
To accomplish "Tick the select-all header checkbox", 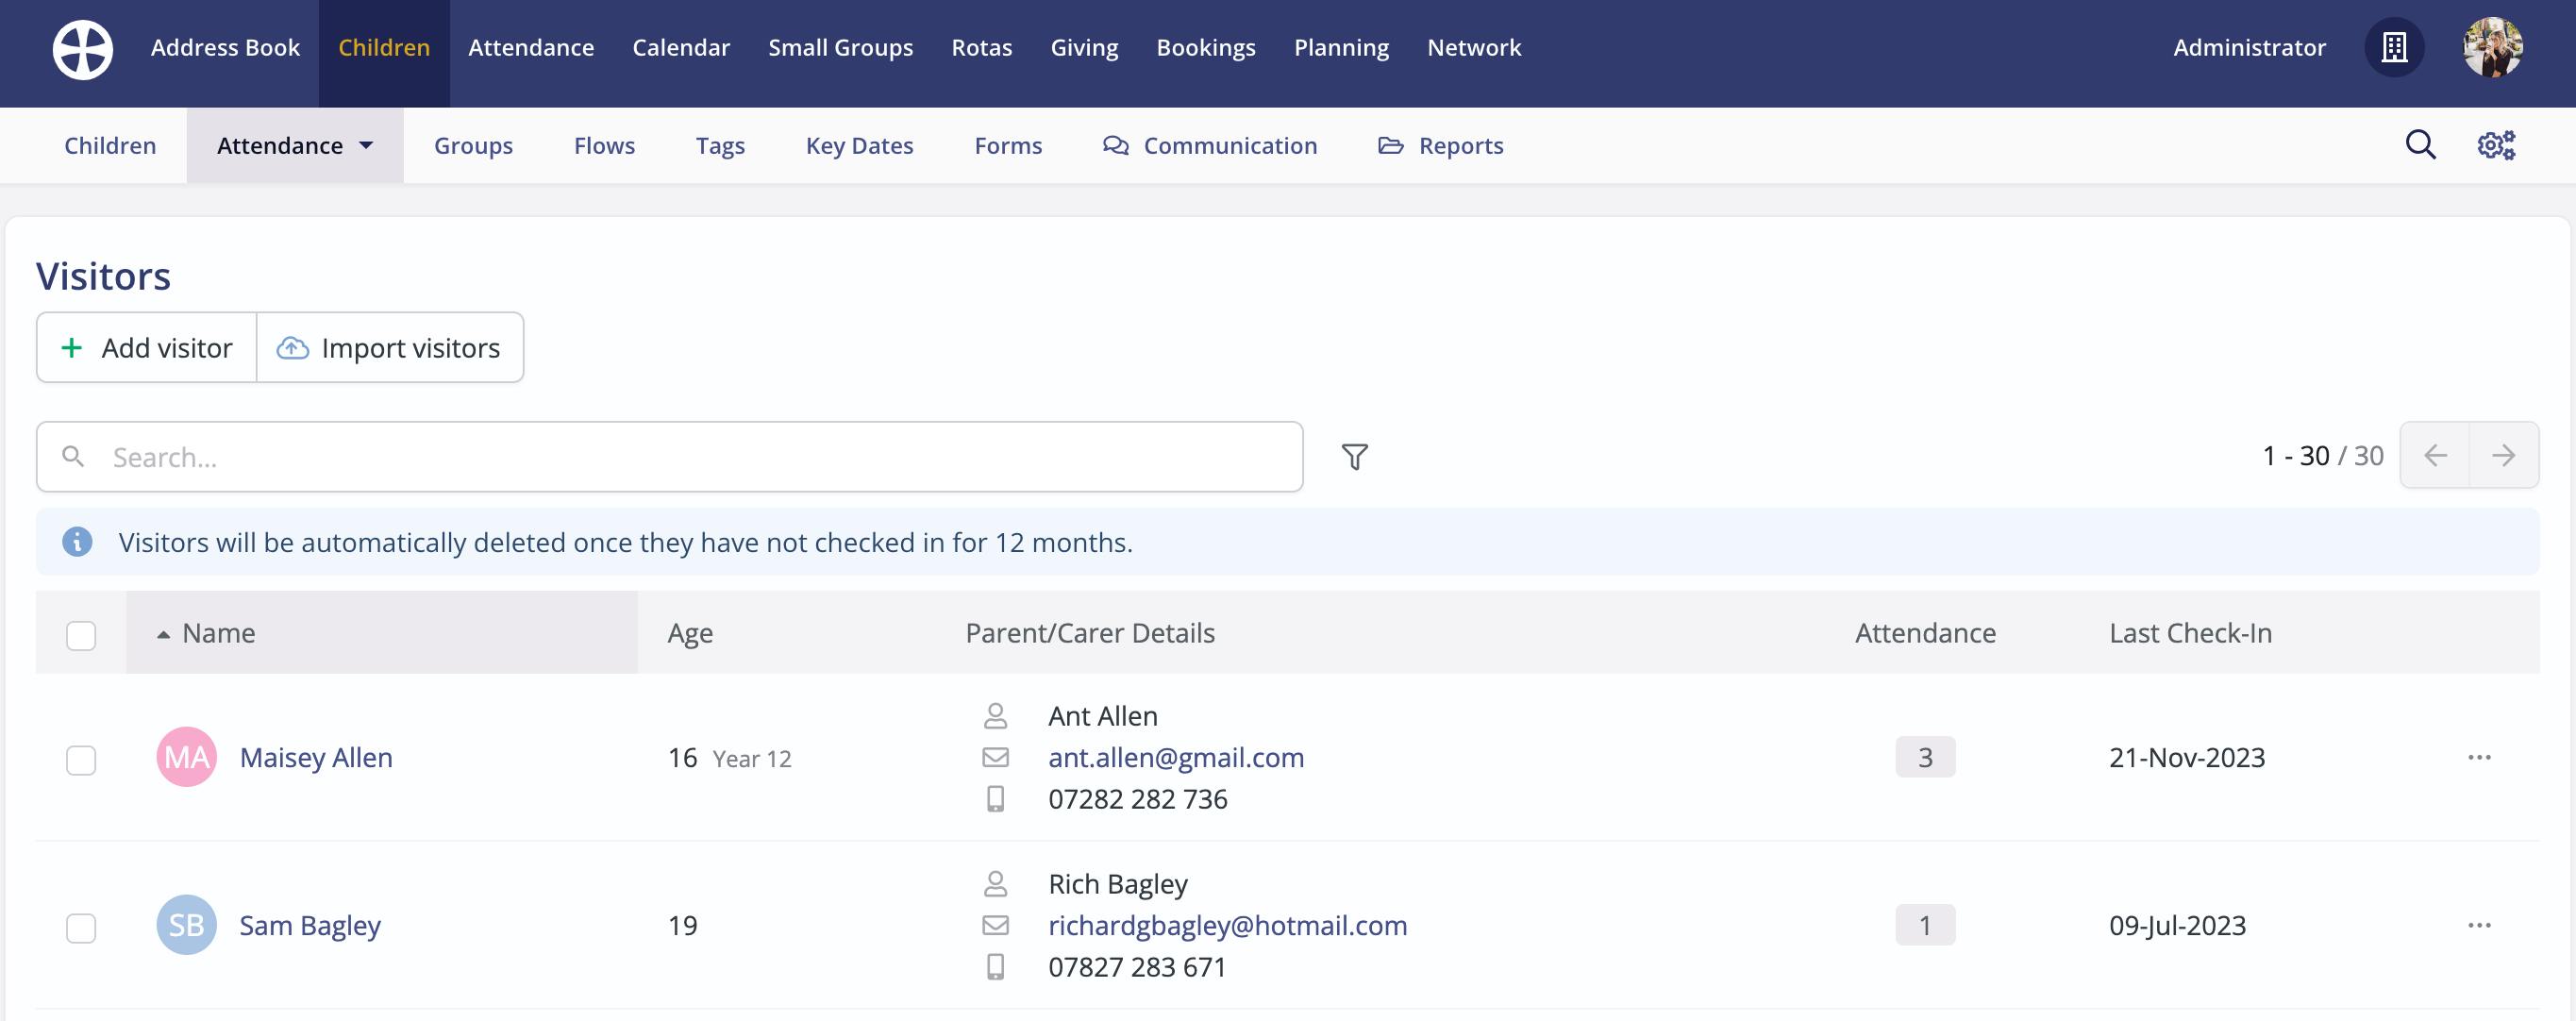I will [81, 635].
